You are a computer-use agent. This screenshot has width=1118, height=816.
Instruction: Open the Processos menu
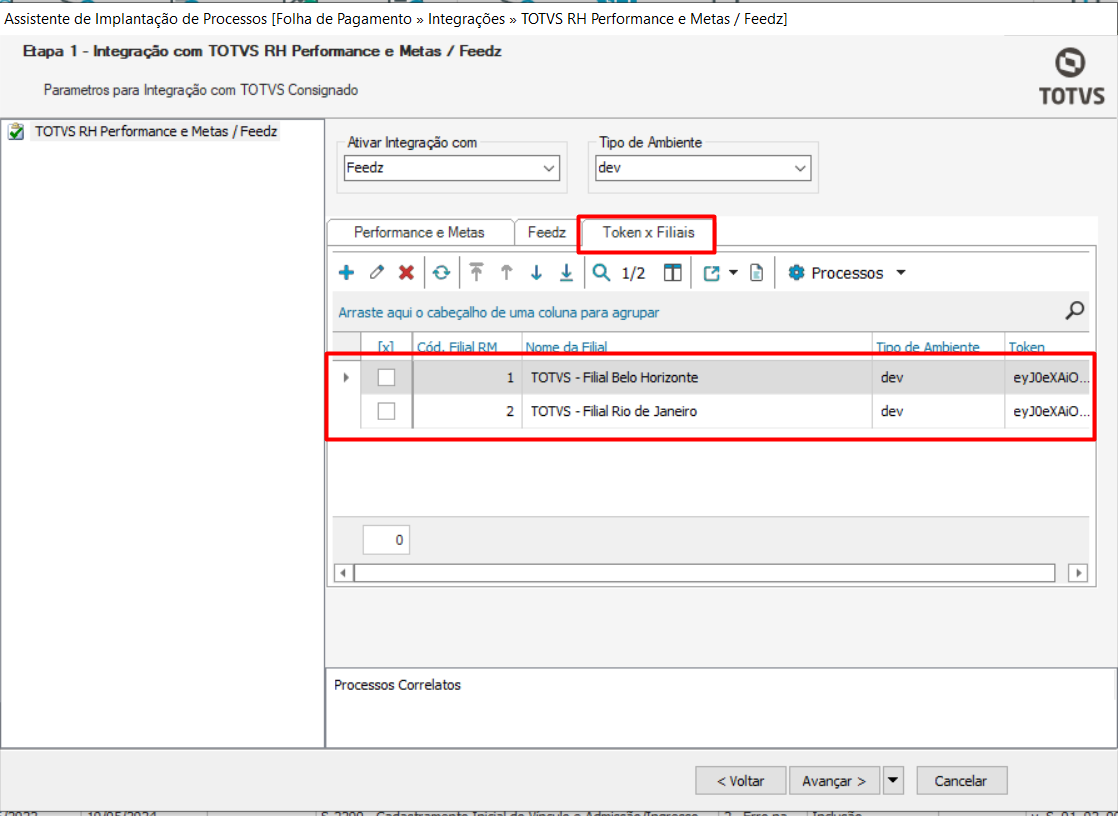847,272
